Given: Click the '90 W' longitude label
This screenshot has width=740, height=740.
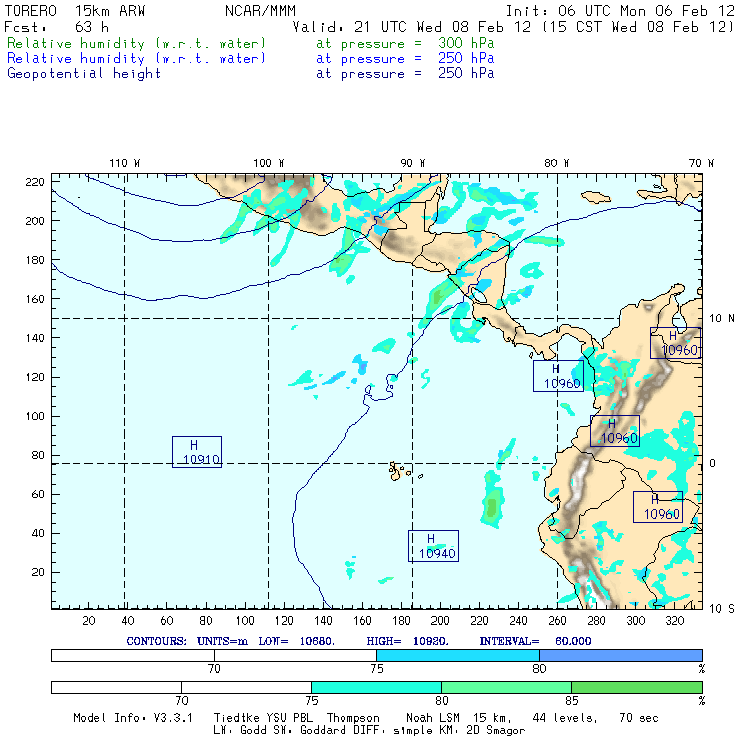Looking at the screenshot, I should pyautogui.click(x=412, y=163).
